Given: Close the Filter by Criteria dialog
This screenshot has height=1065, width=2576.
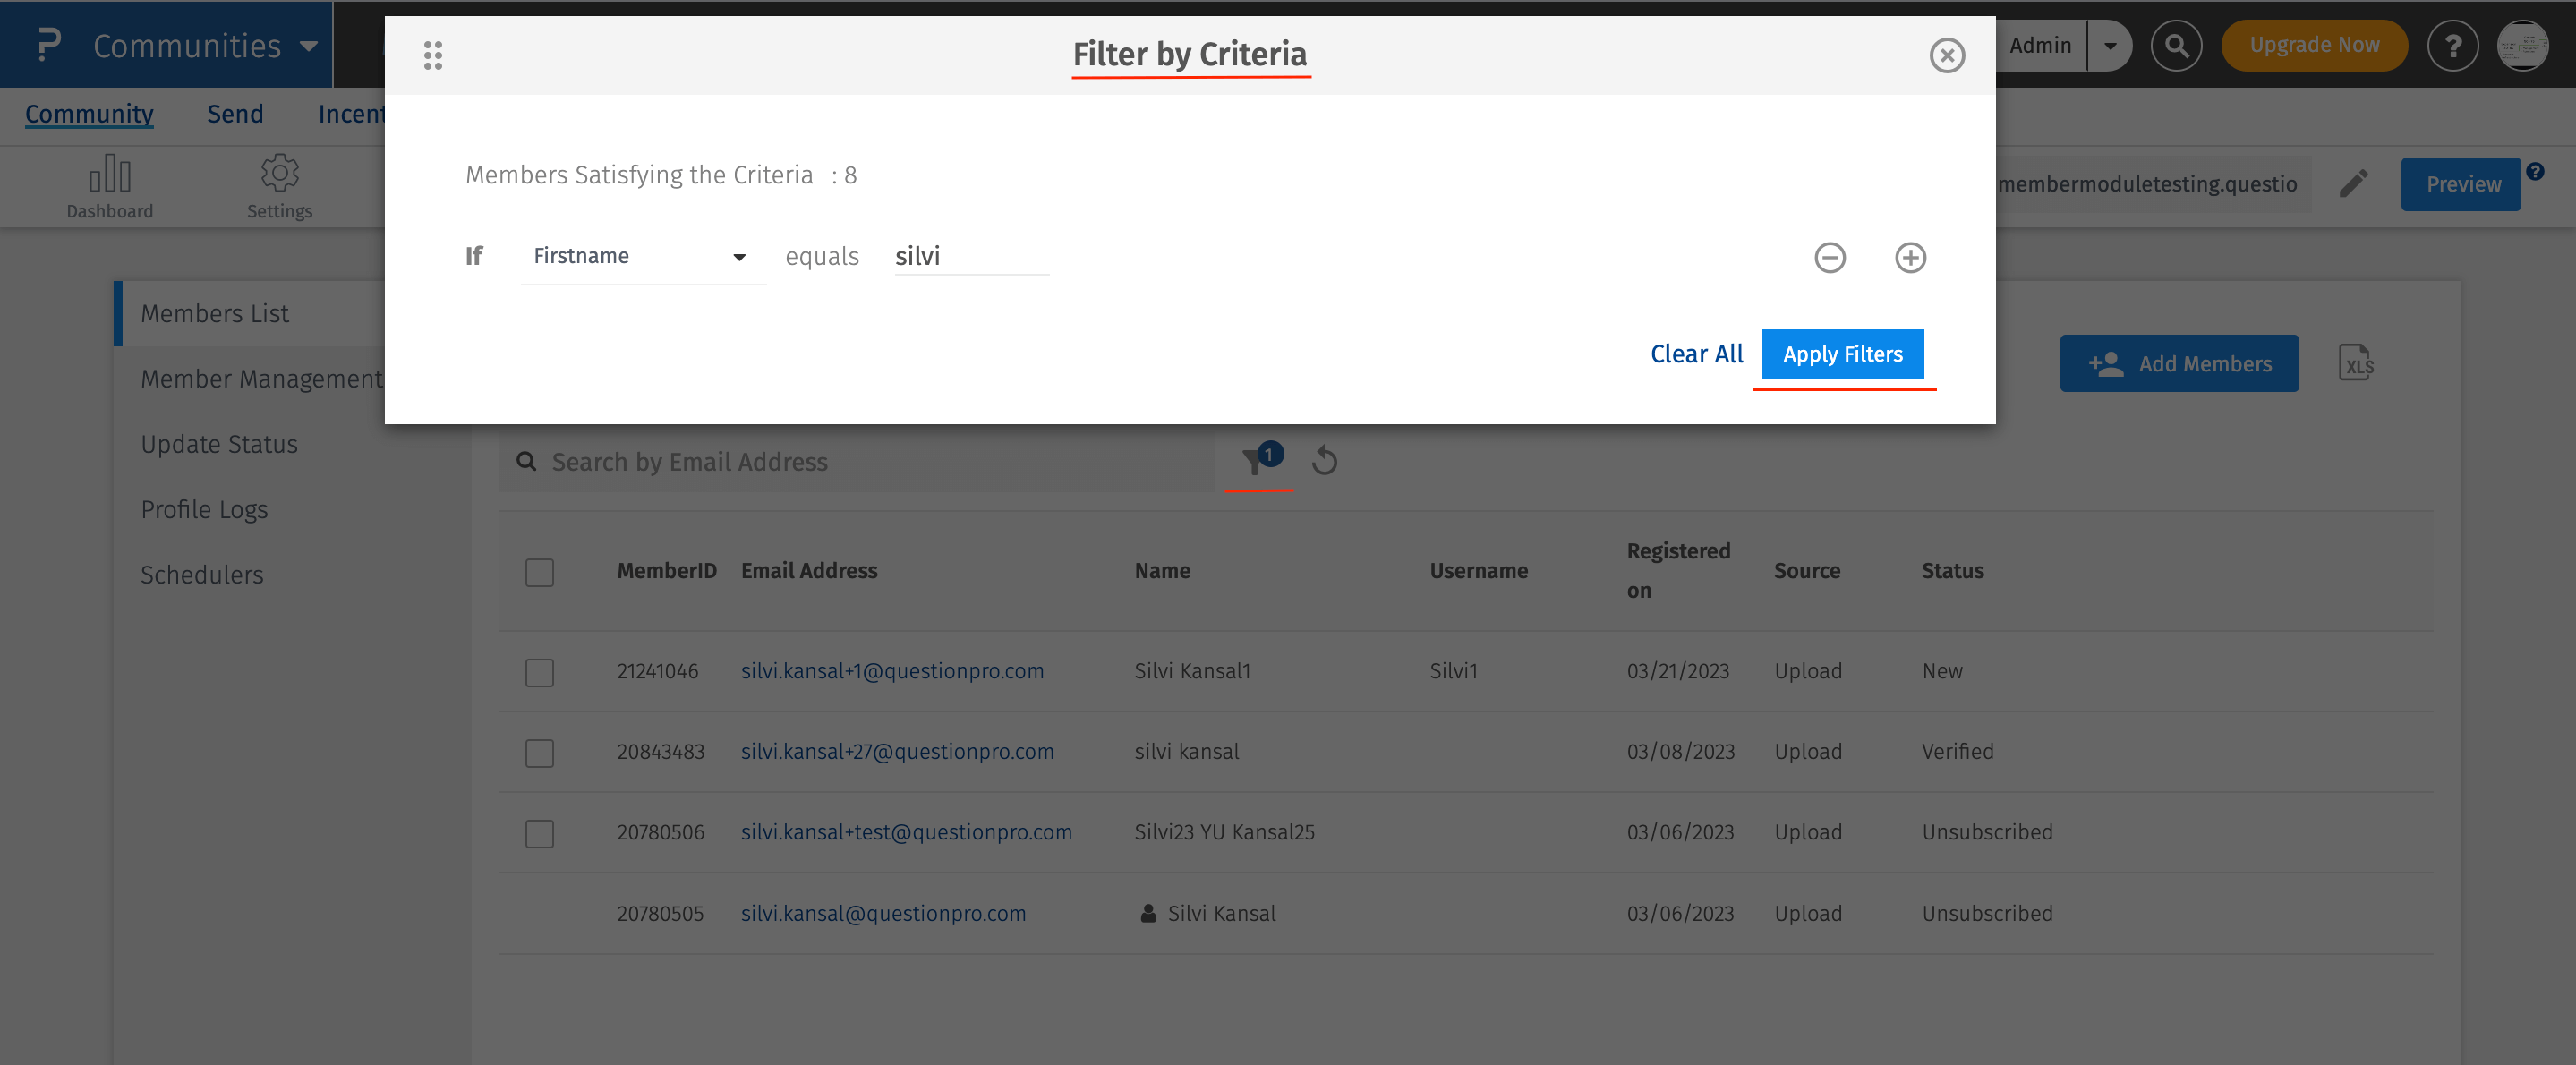Looking at the screenshot, I should 1946,55.
